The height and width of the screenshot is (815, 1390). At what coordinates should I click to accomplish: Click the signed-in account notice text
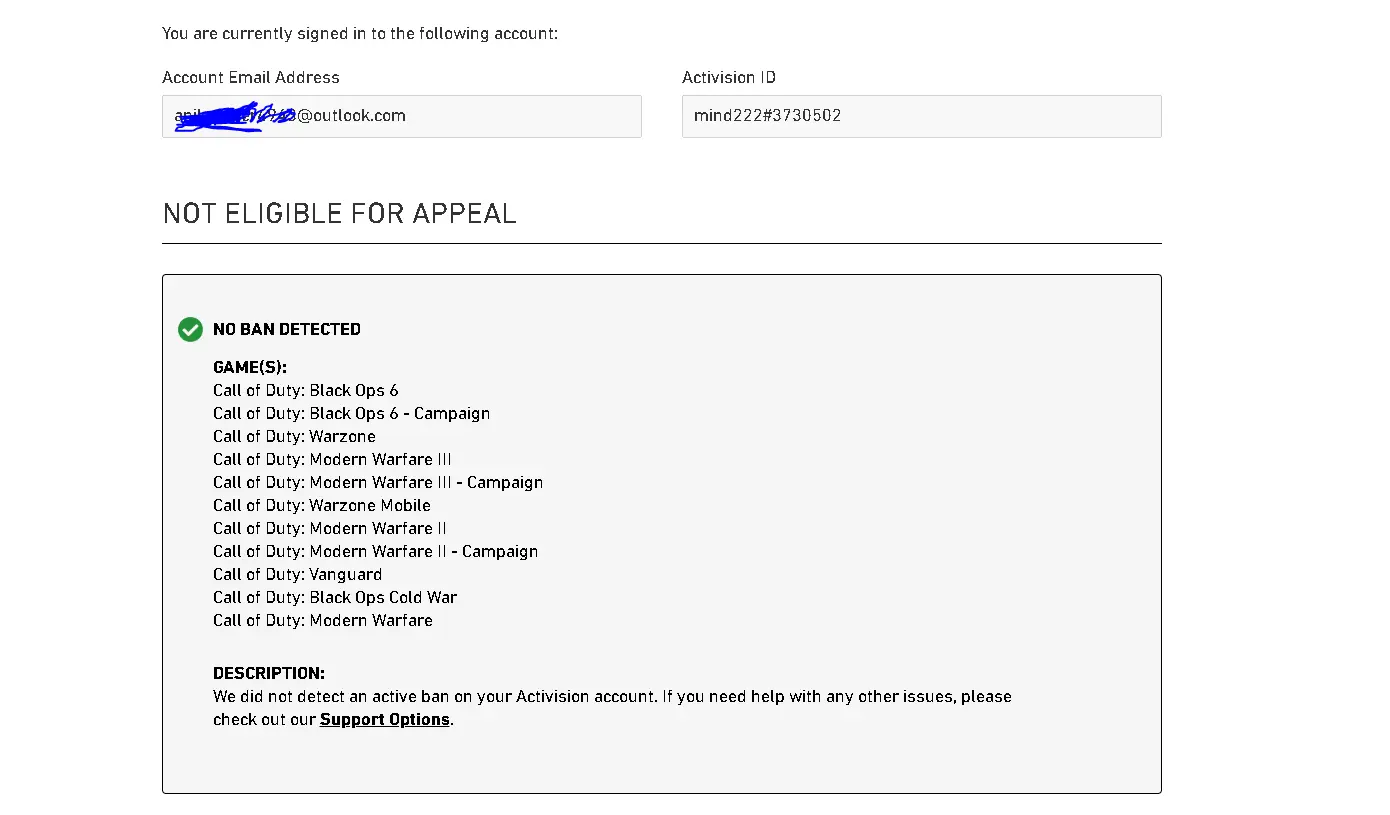point(360,33)
